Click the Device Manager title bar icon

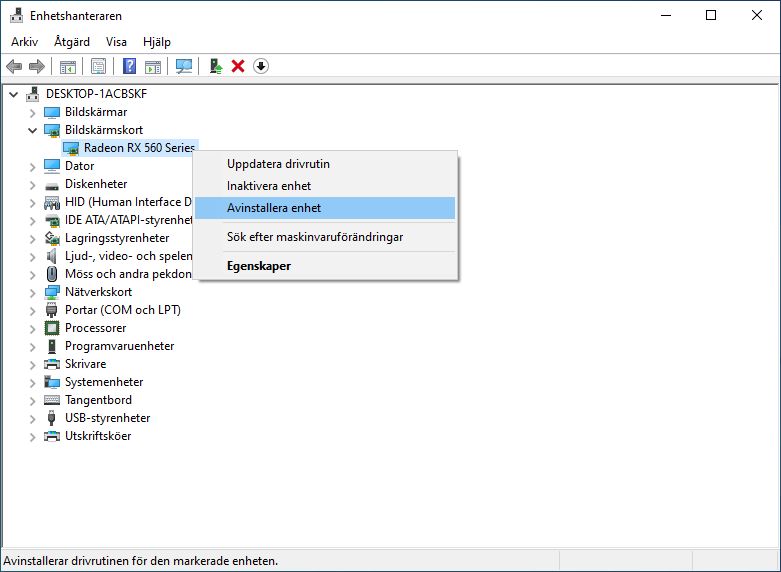tap(16, 15)
